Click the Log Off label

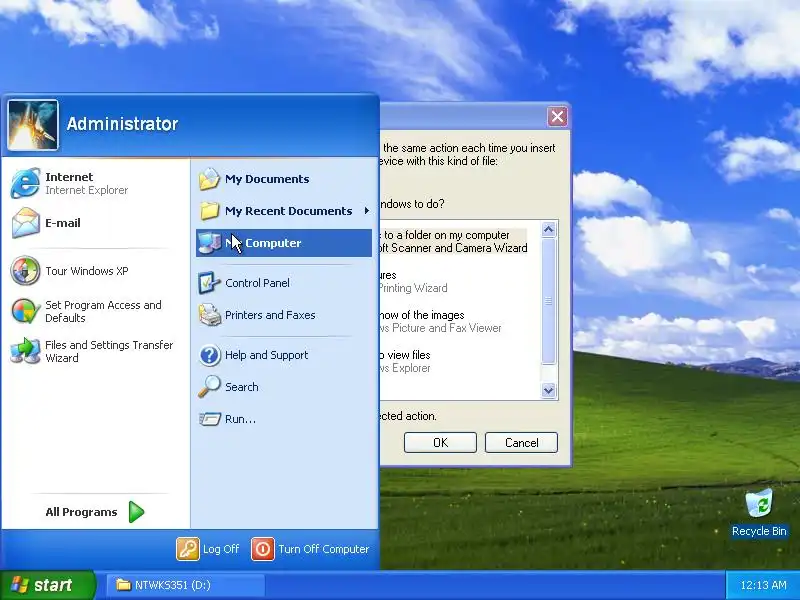point(221,549)
